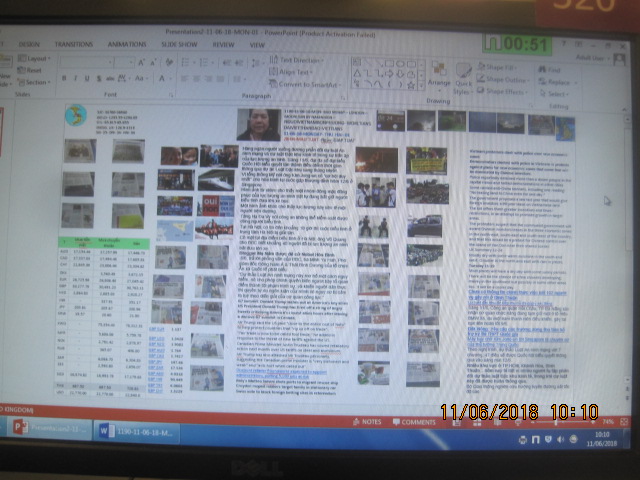
Task: Open the columns options icon
Action: click(238, 79)
